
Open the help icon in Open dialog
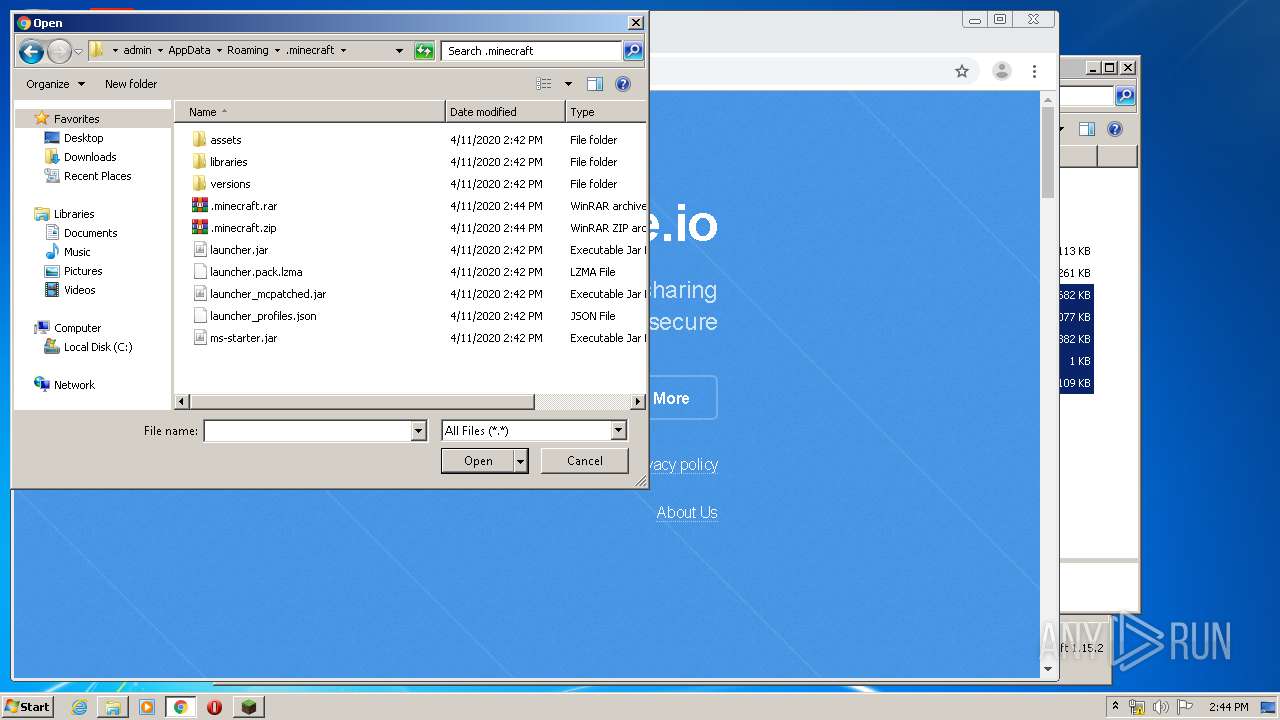623,84
